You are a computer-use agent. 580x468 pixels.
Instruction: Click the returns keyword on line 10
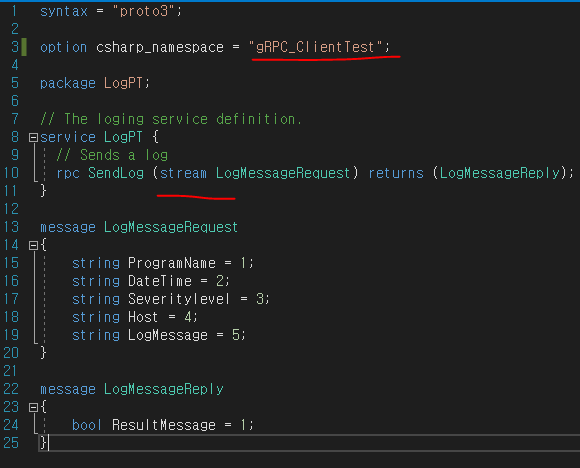click(396, 173)
